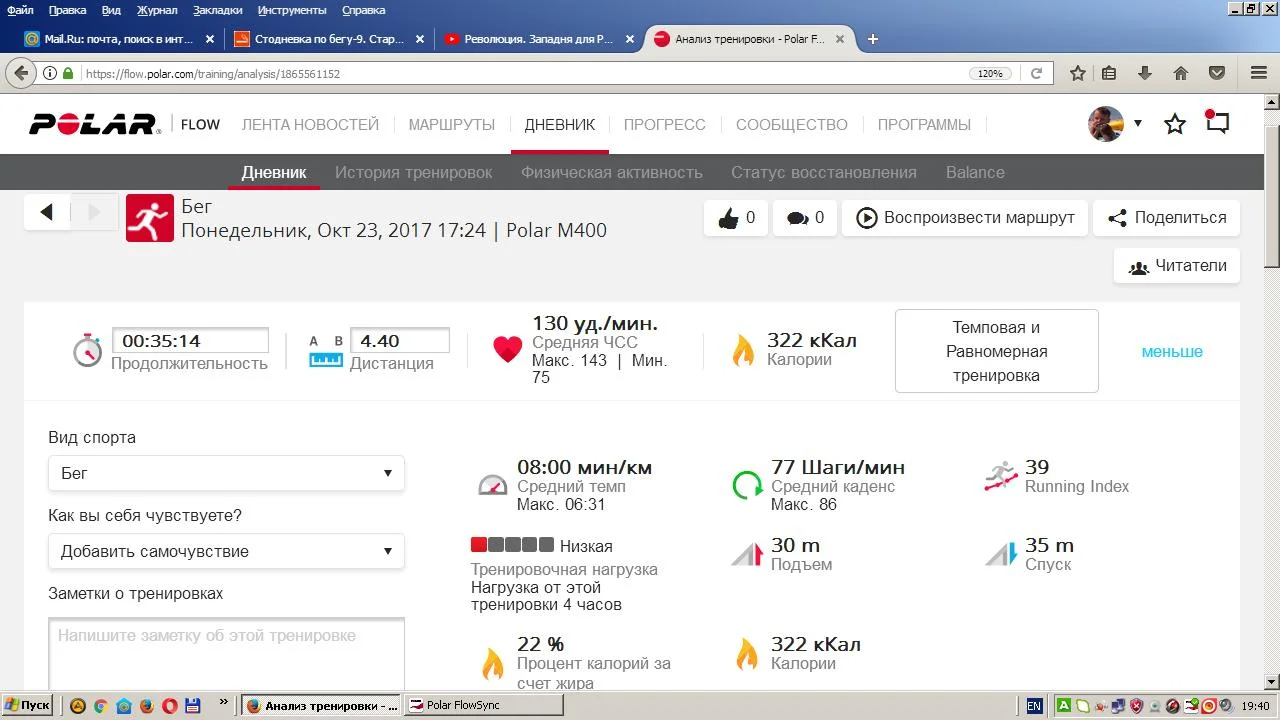Click the EN language indicator in tray

1034,706
